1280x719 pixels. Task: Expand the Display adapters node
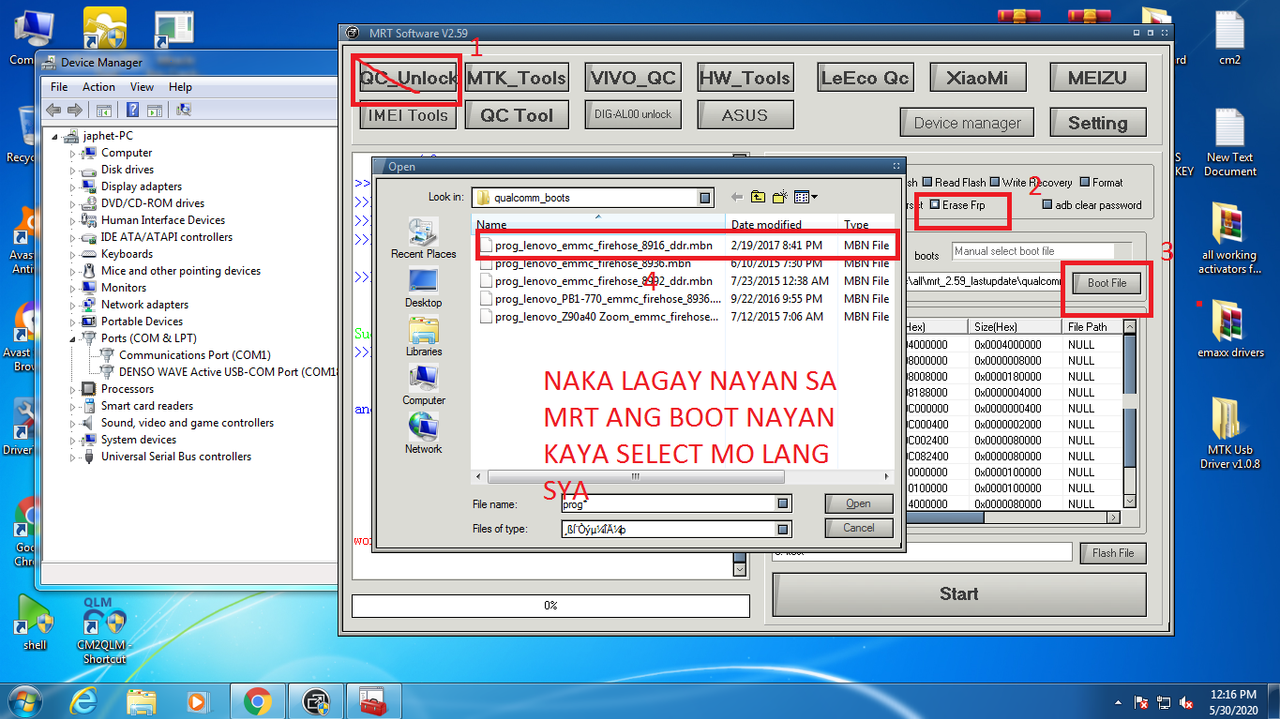73,187
